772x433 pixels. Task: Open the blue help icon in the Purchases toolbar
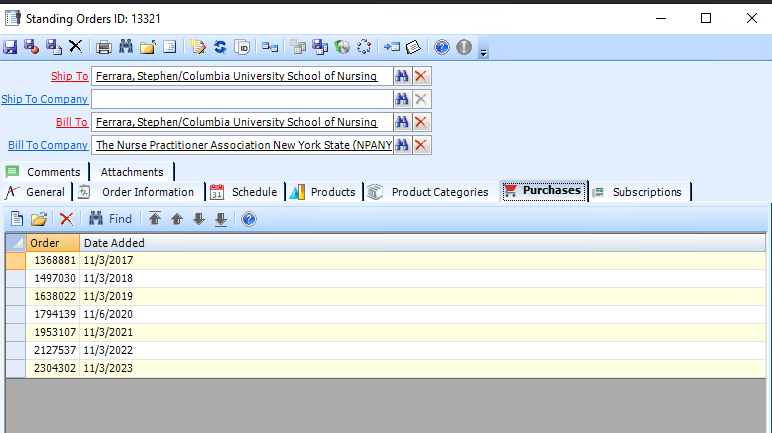click(x=249, y=219)
